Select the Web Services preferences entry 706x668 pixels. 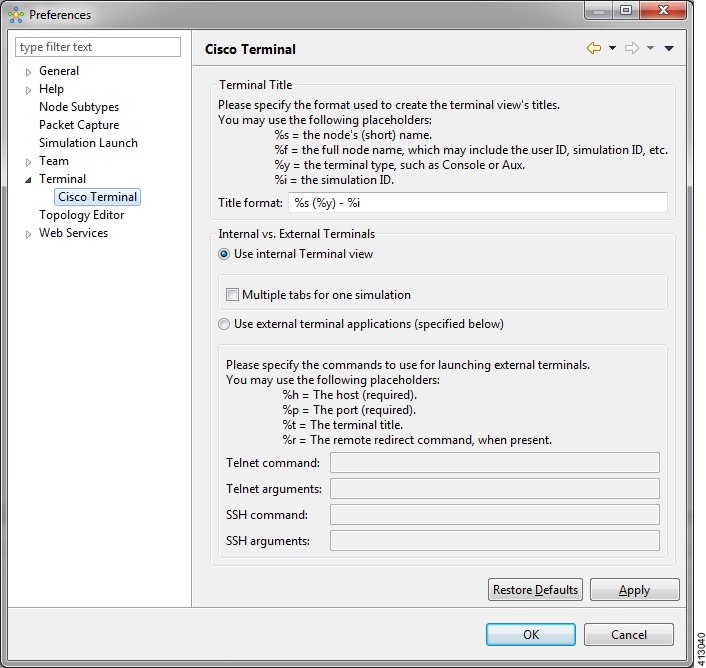pos(73,233)
